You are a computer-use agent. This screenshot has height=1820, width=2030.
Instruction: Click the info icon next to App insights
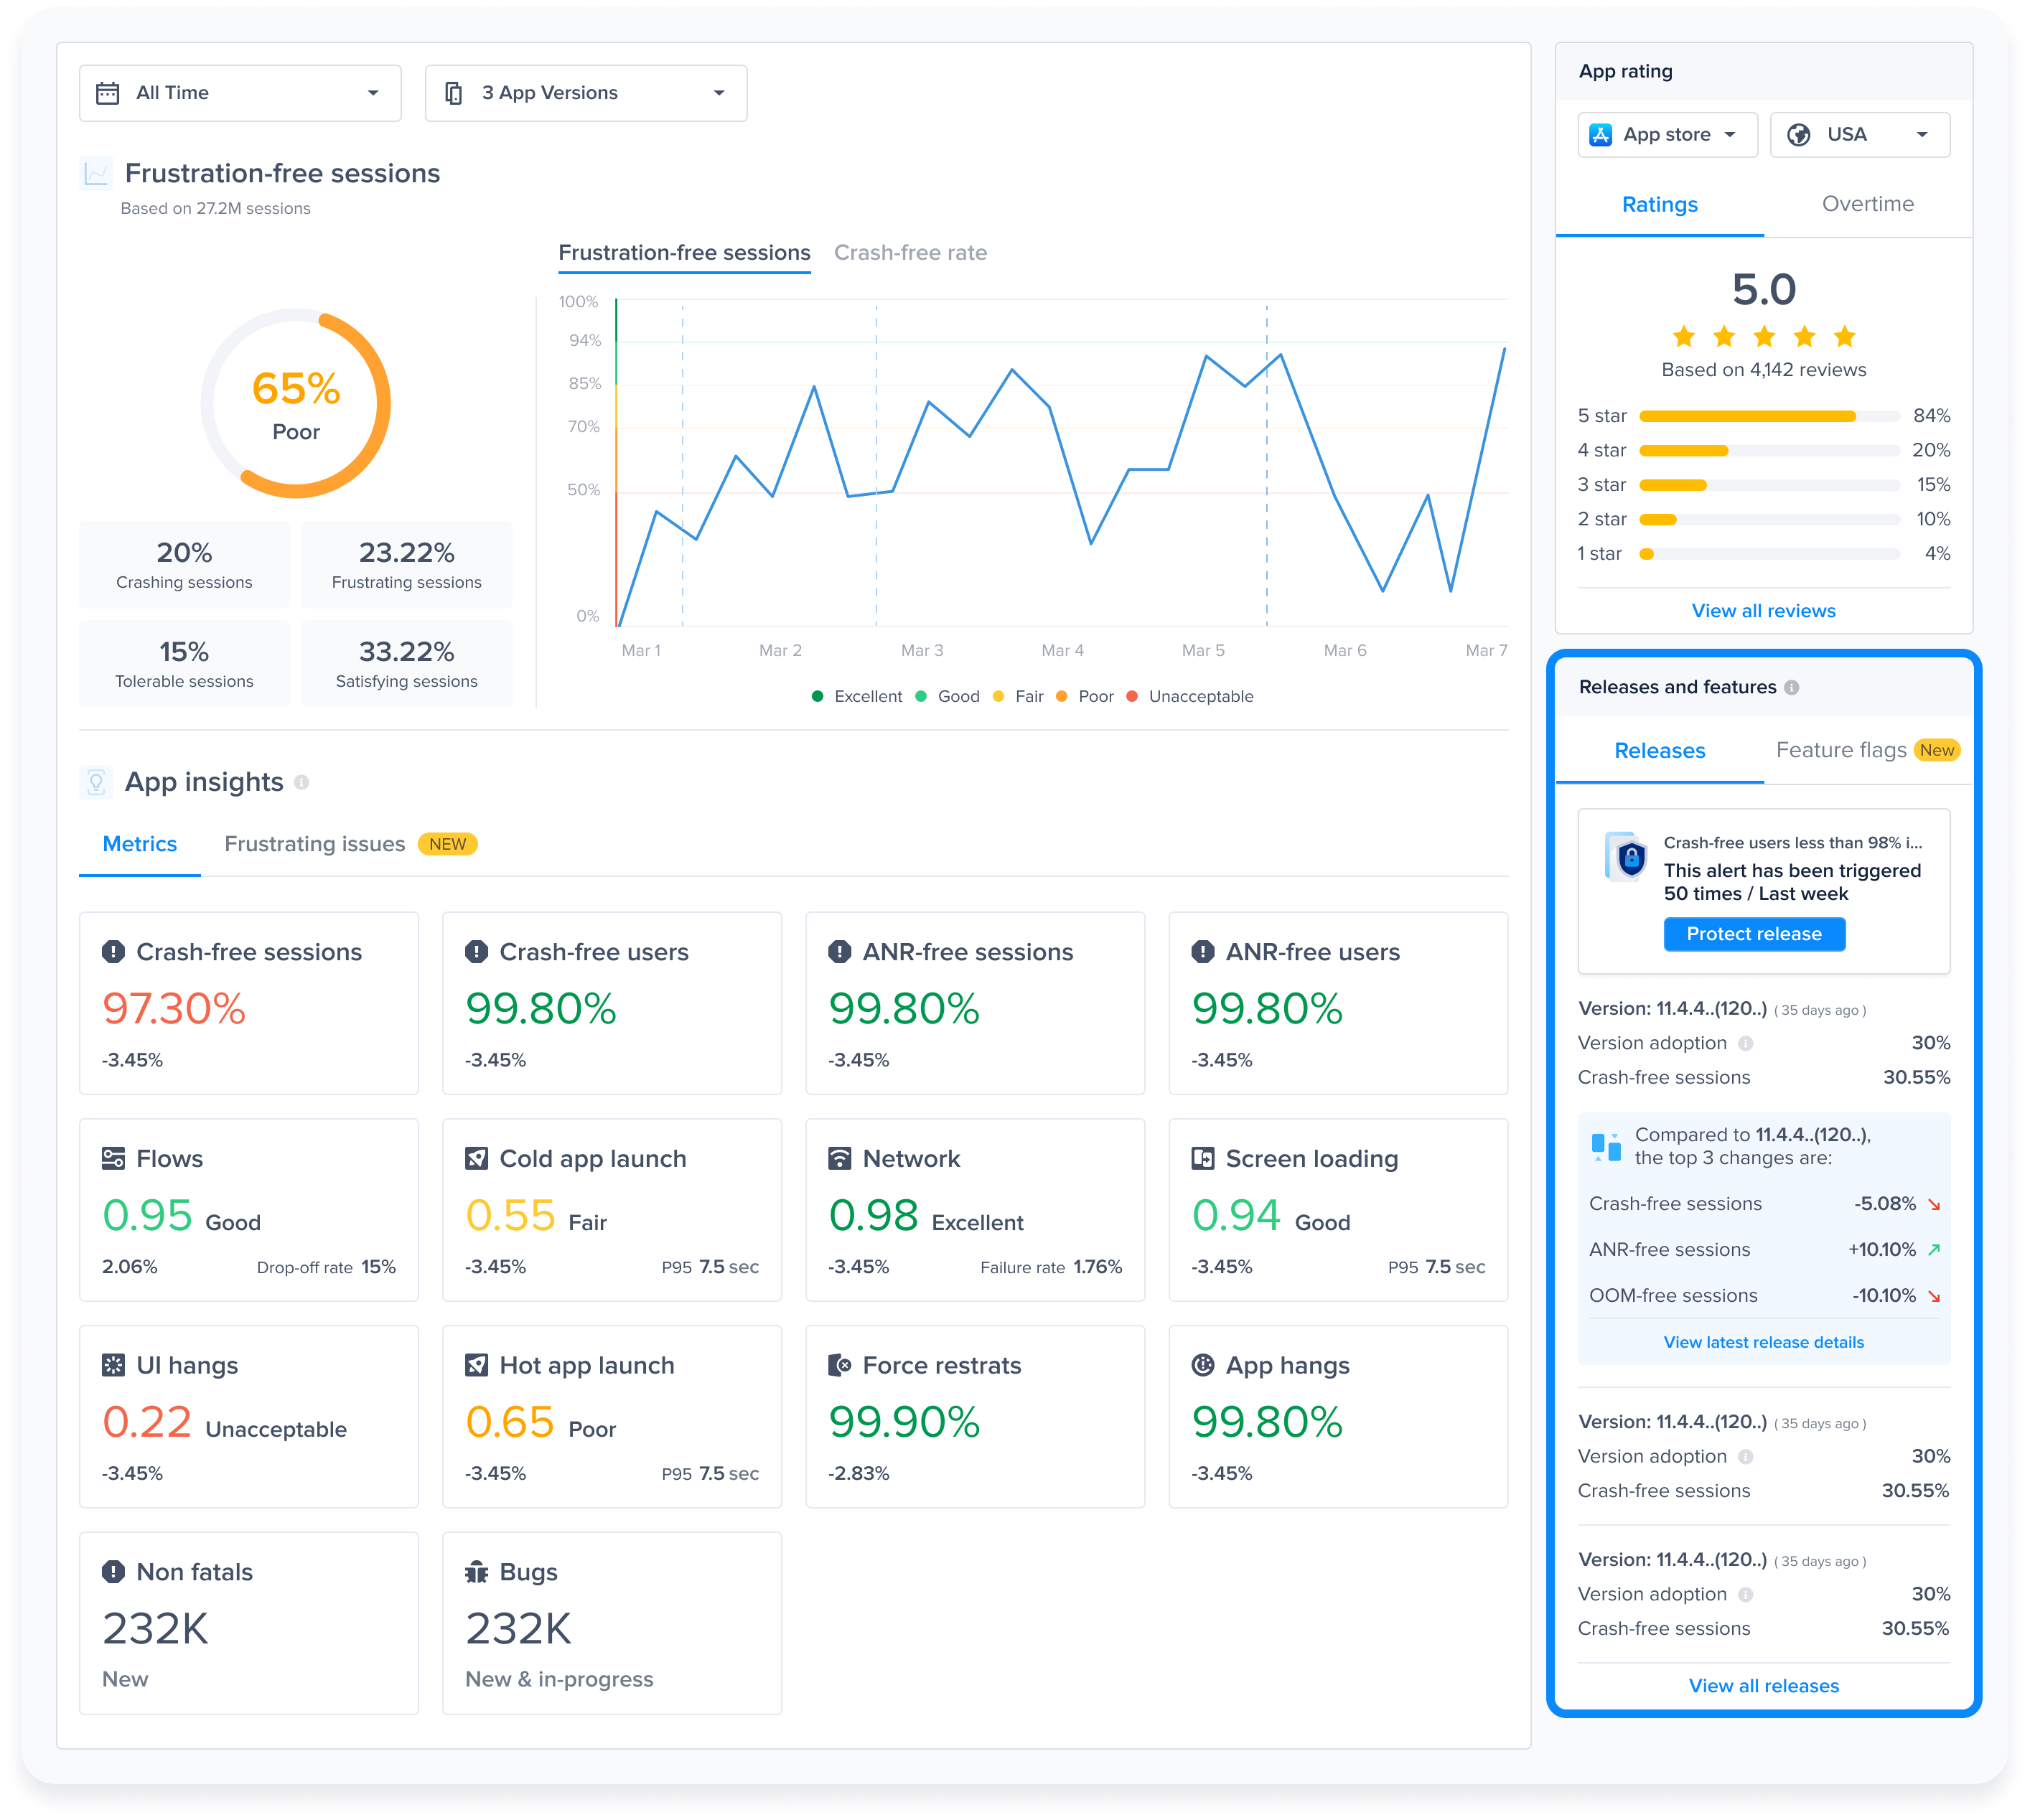pos(301,782)
